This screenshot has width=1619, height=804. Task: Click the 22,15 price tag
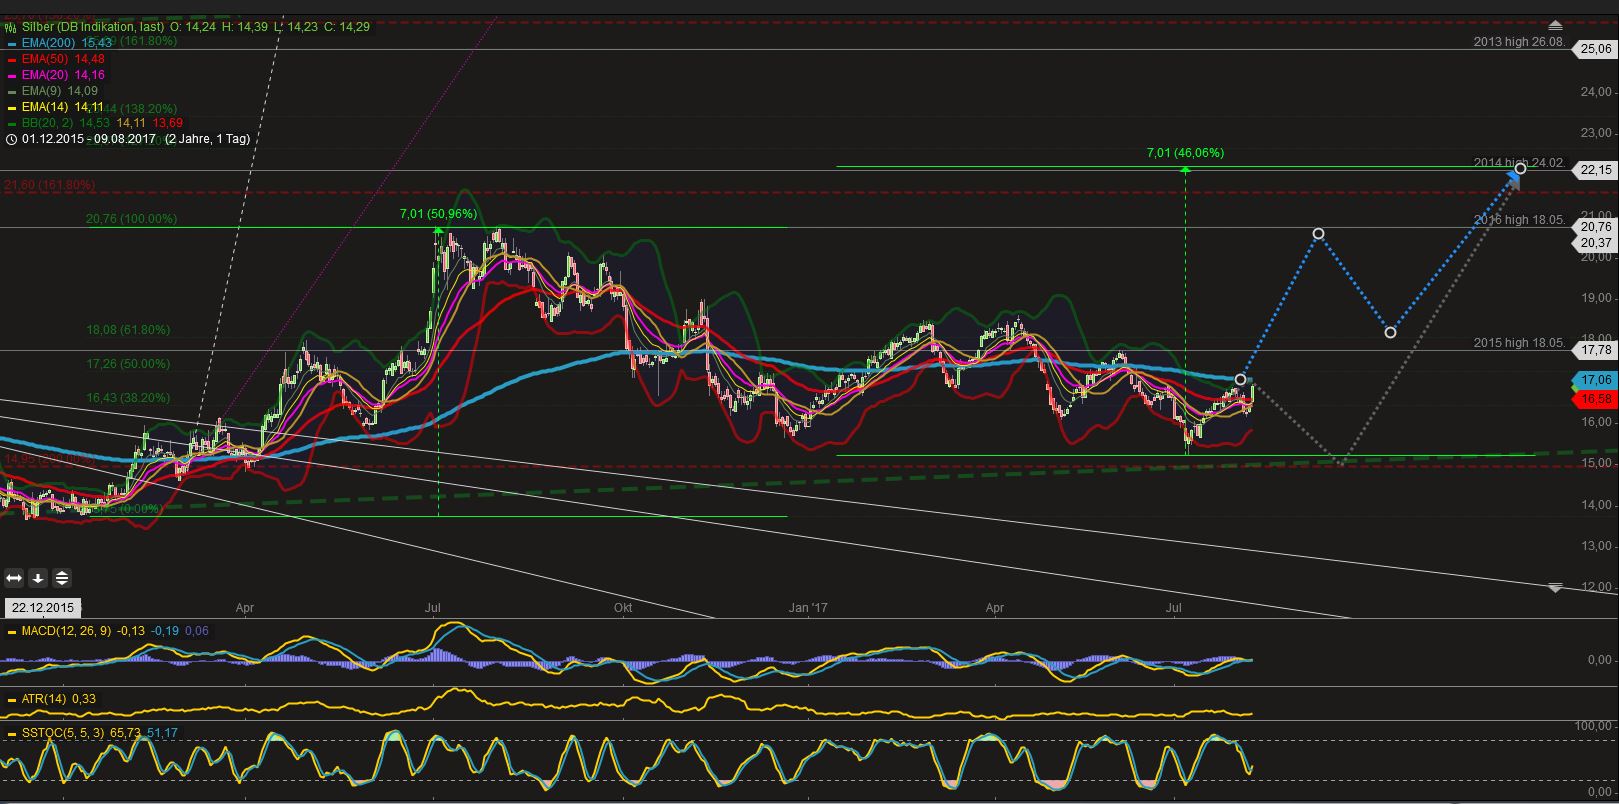[1595, 170]
